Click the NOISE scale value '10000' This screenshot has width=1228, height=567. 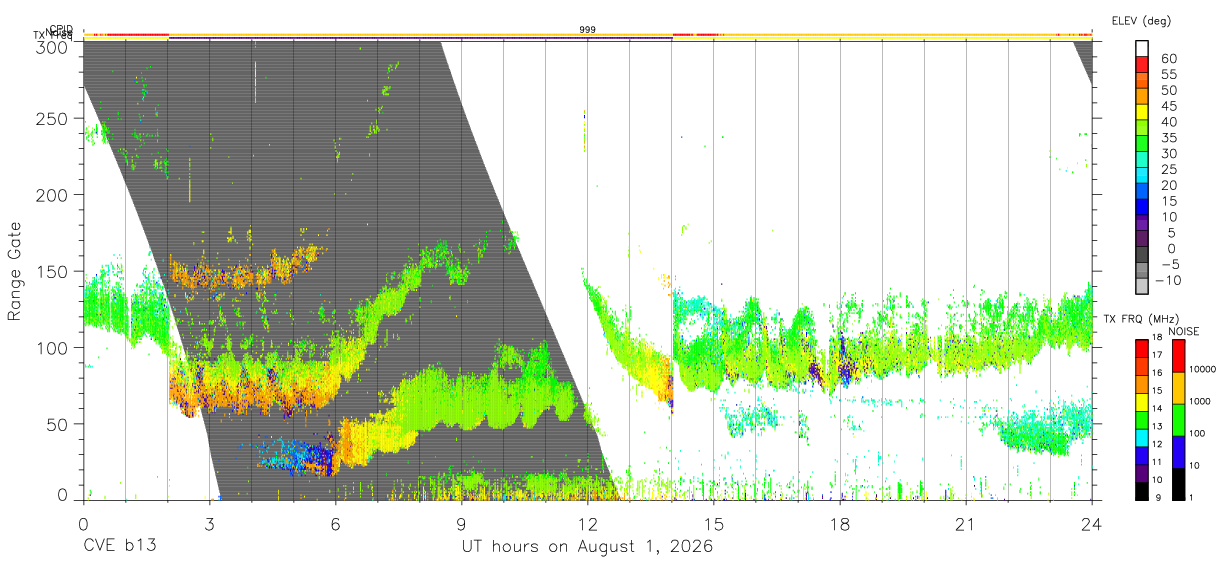[1203, 369]
